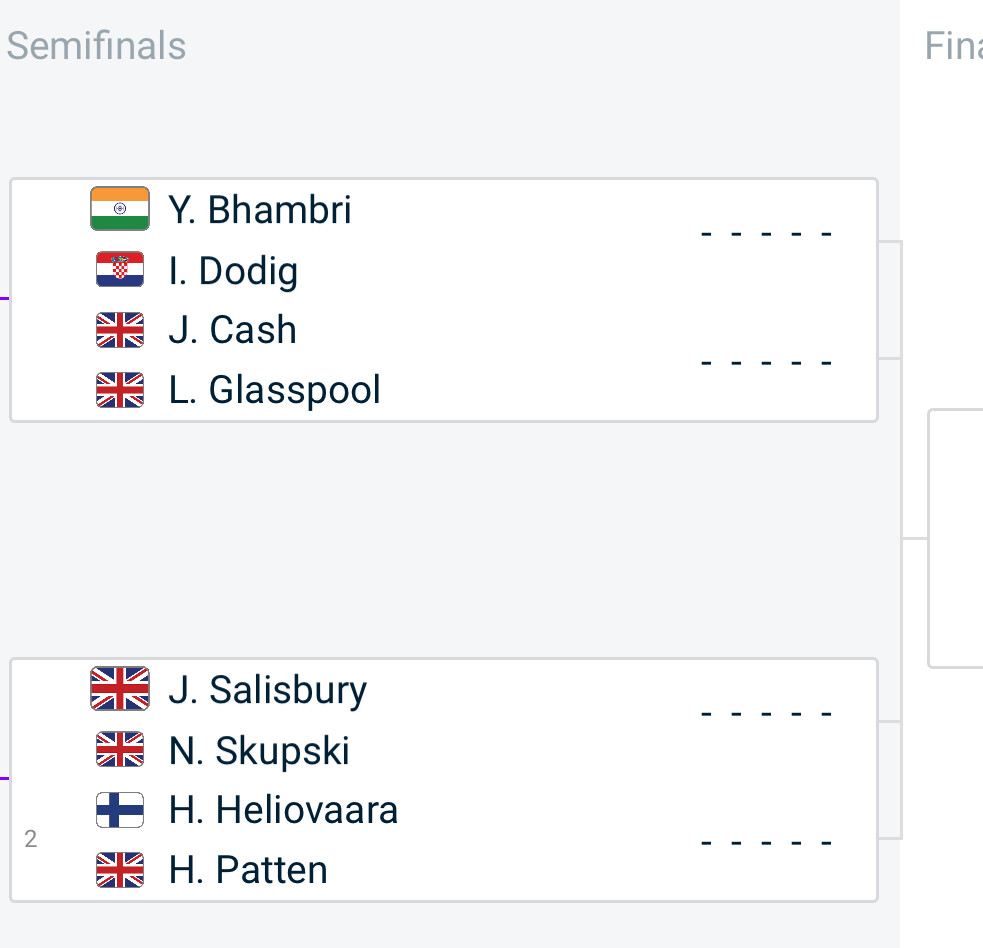
Task: Click the Bhambri/Dodig score placeholder dashes
Action: (x=767, y=235)
